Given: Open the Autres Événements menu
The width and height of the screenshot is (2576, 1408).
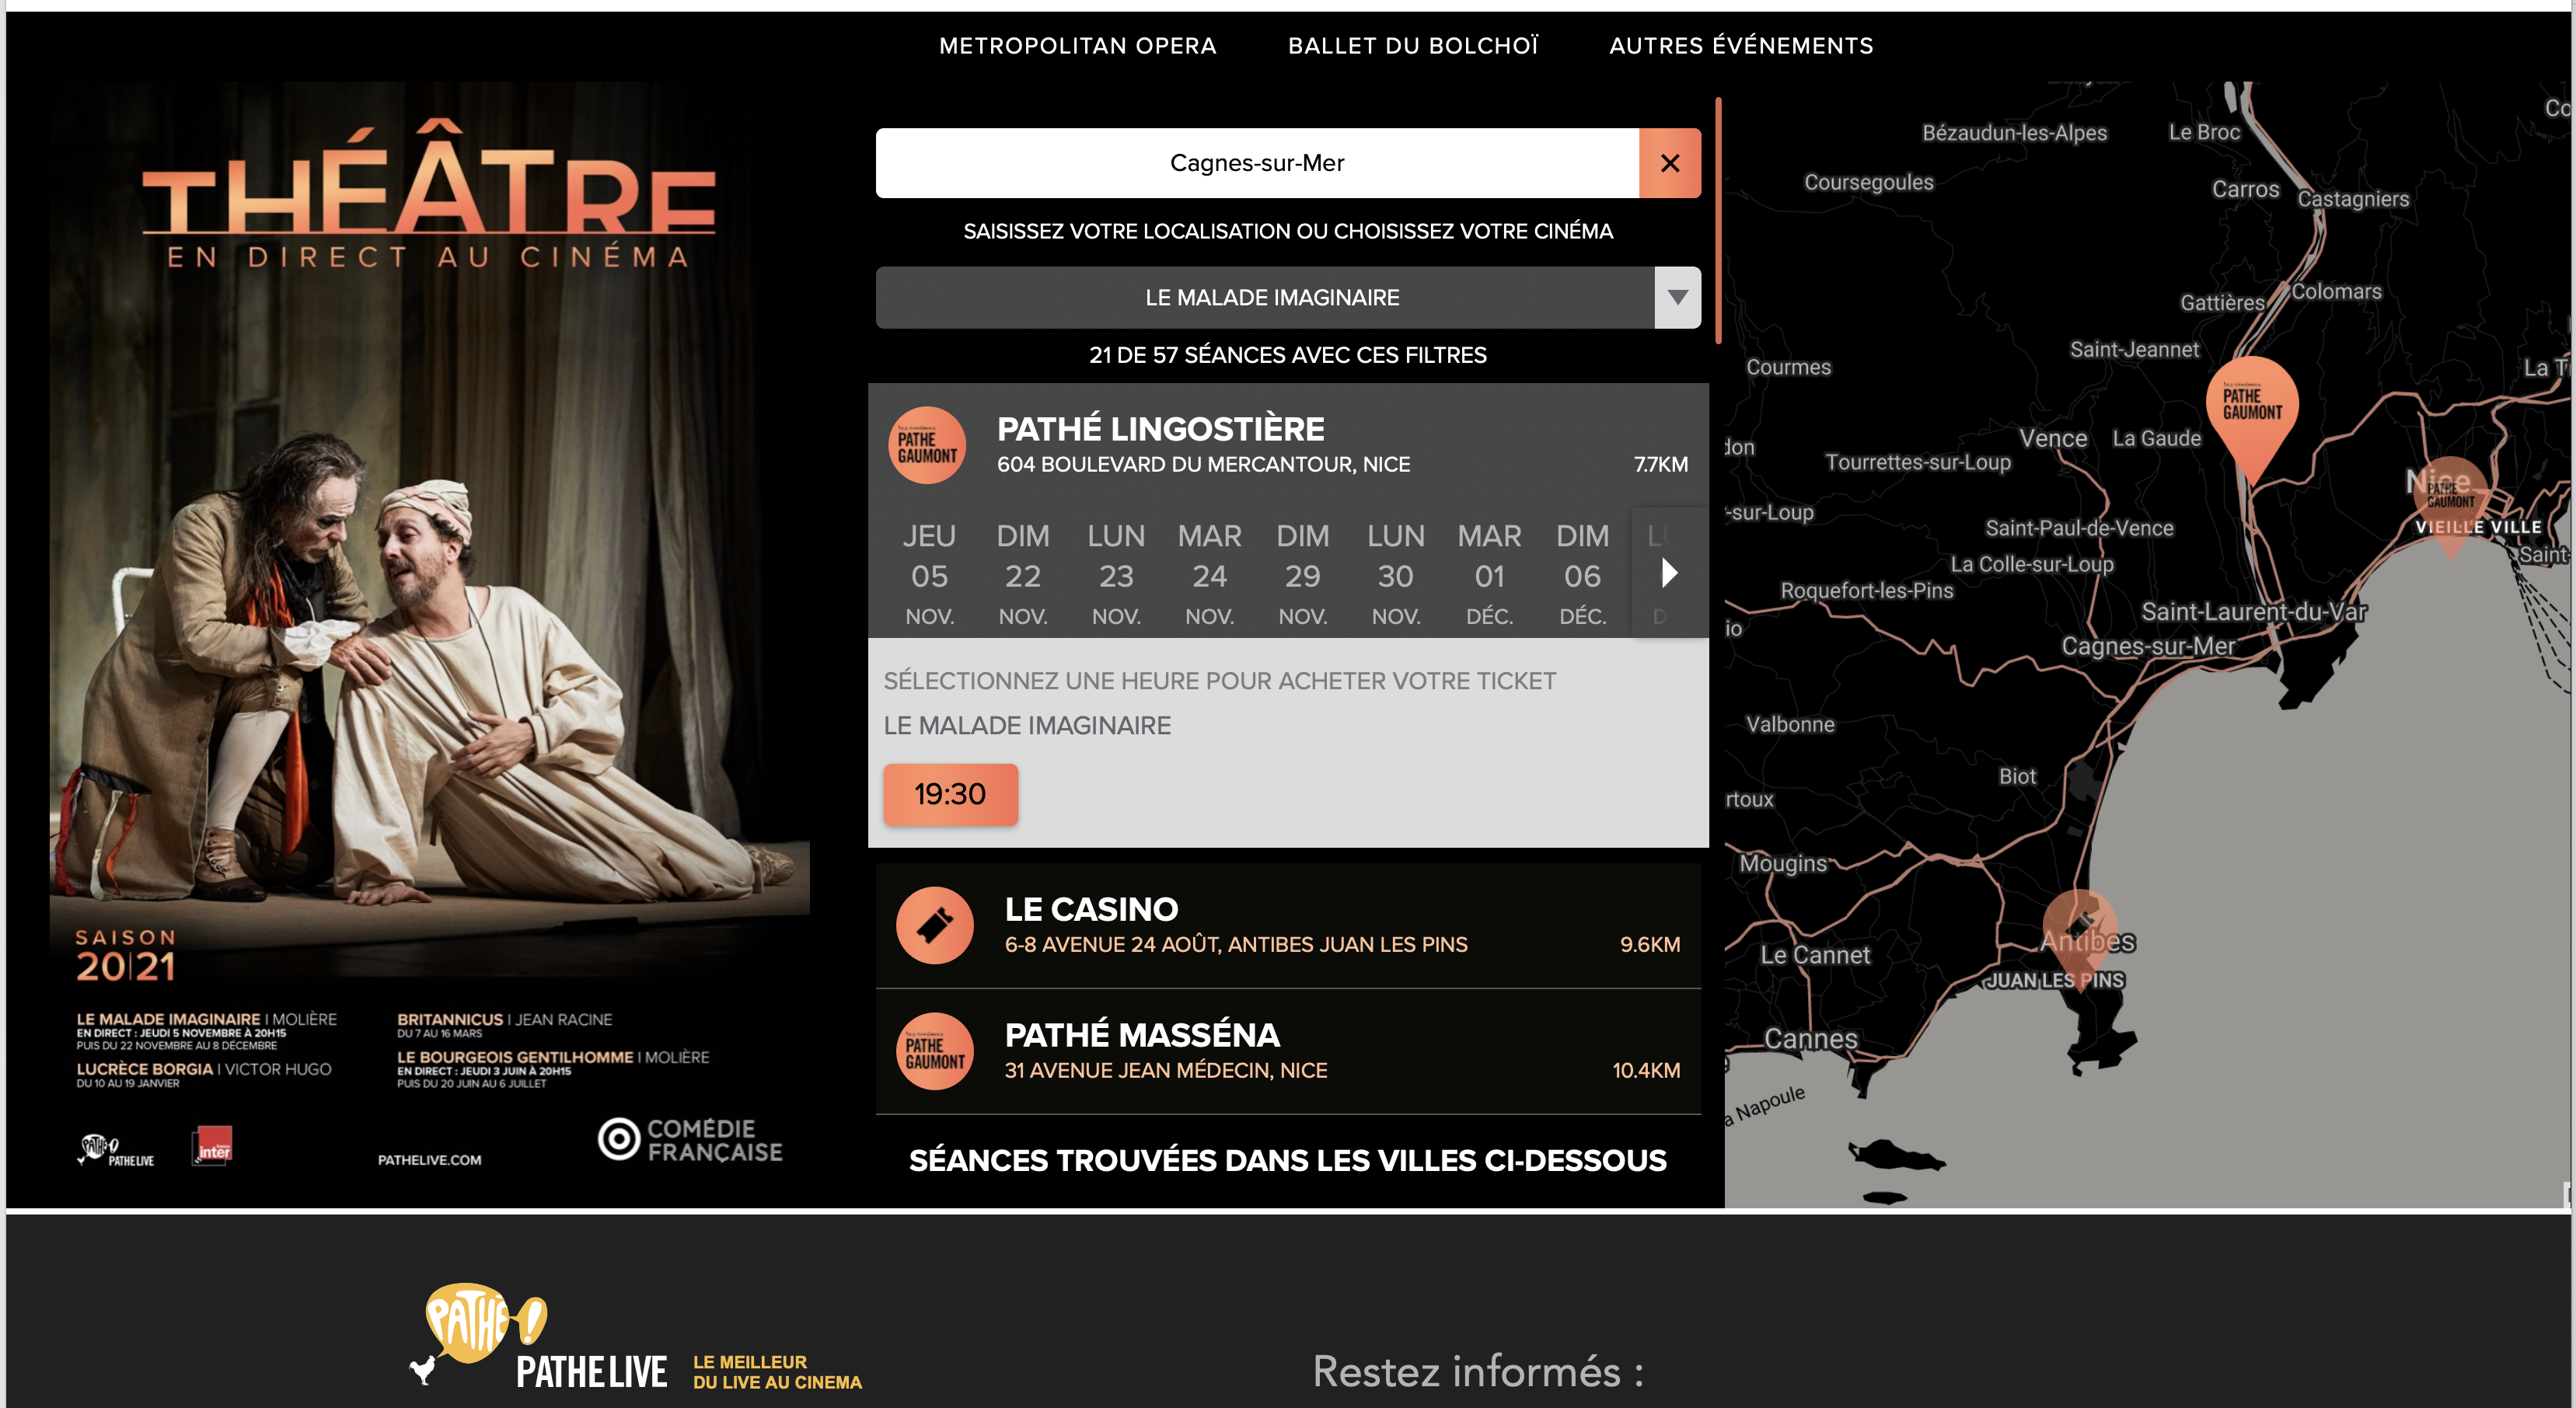Looking at the screenshot, I should point(1741,46).
